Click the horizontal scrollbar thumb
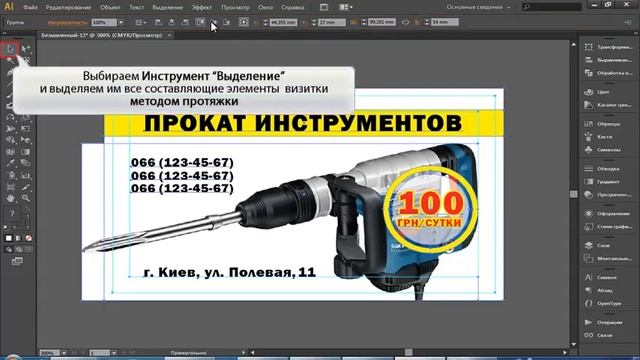This screenshot has height=360, width=640. [x=409, y=352]
